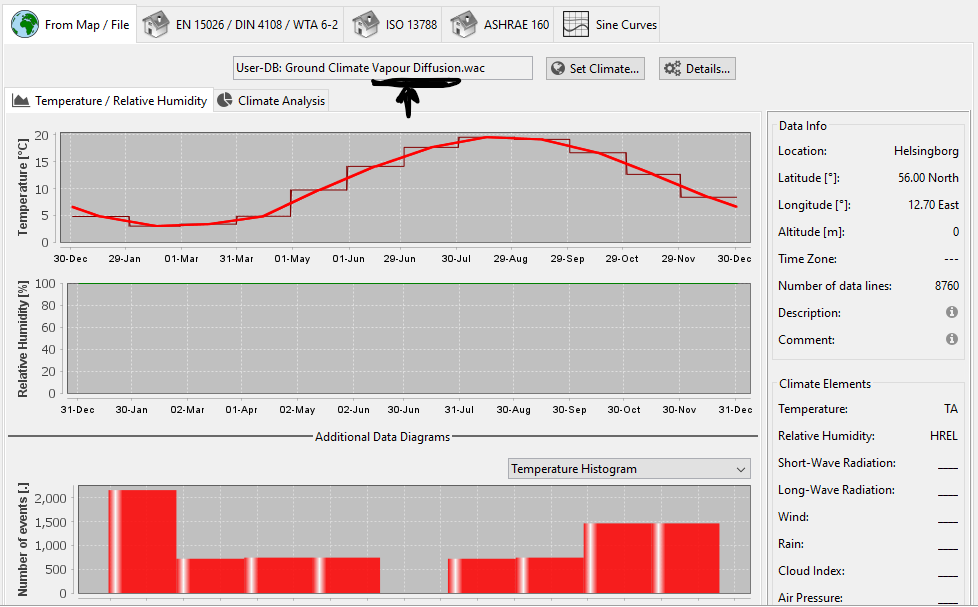This screenshot has height=607, width=978.
Task: Open the Temperature Histogram dropdown
Action: (628, 469)
